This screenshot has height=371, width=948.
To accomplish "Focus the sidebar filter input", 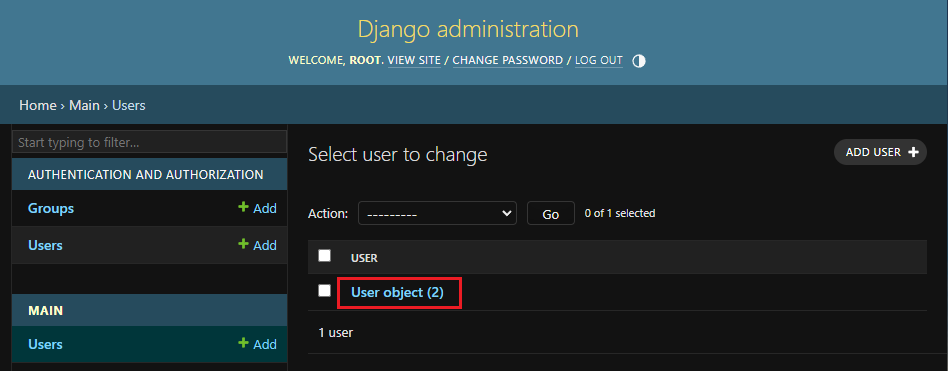I will (149, 143).
